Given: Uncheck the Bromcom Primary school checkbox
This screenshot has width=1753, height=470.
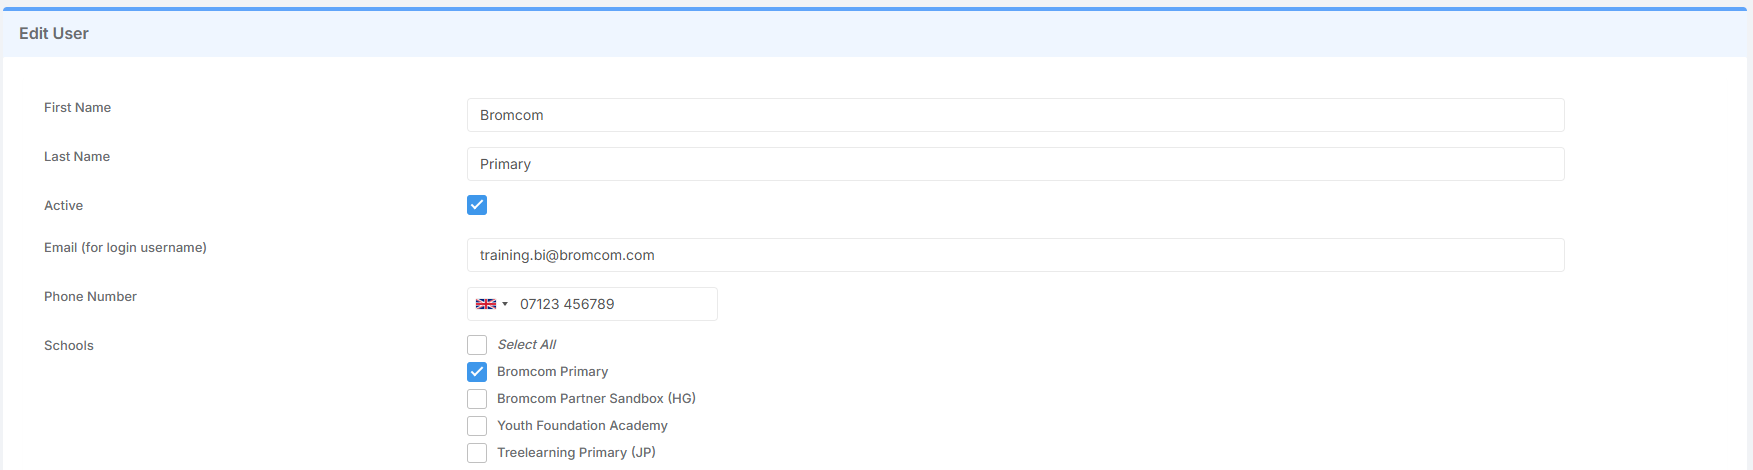Looking at the screenshot, I should (477, 372).
